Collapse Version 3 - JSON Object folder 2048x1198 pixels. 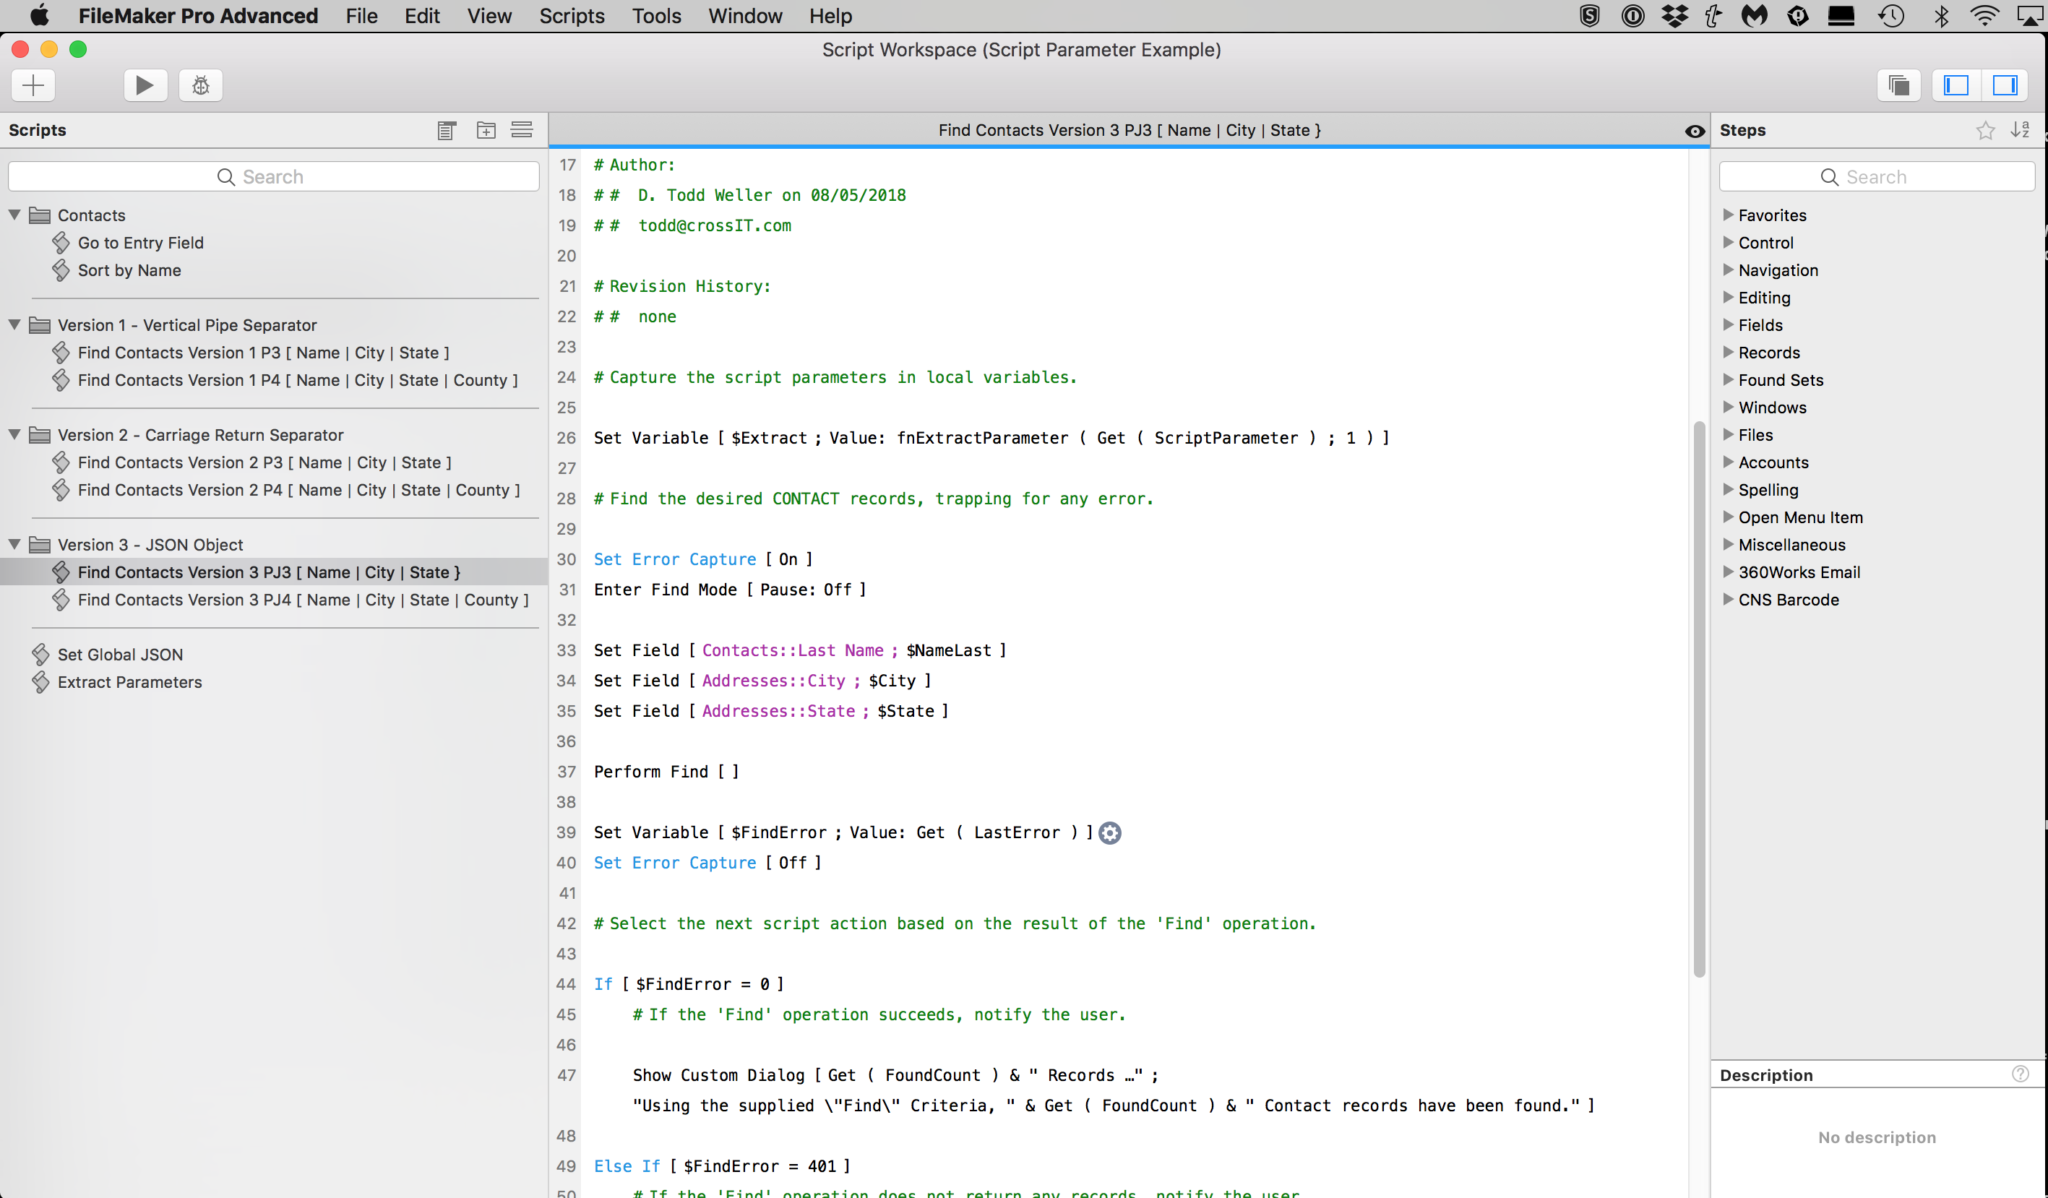pos(15,544)
